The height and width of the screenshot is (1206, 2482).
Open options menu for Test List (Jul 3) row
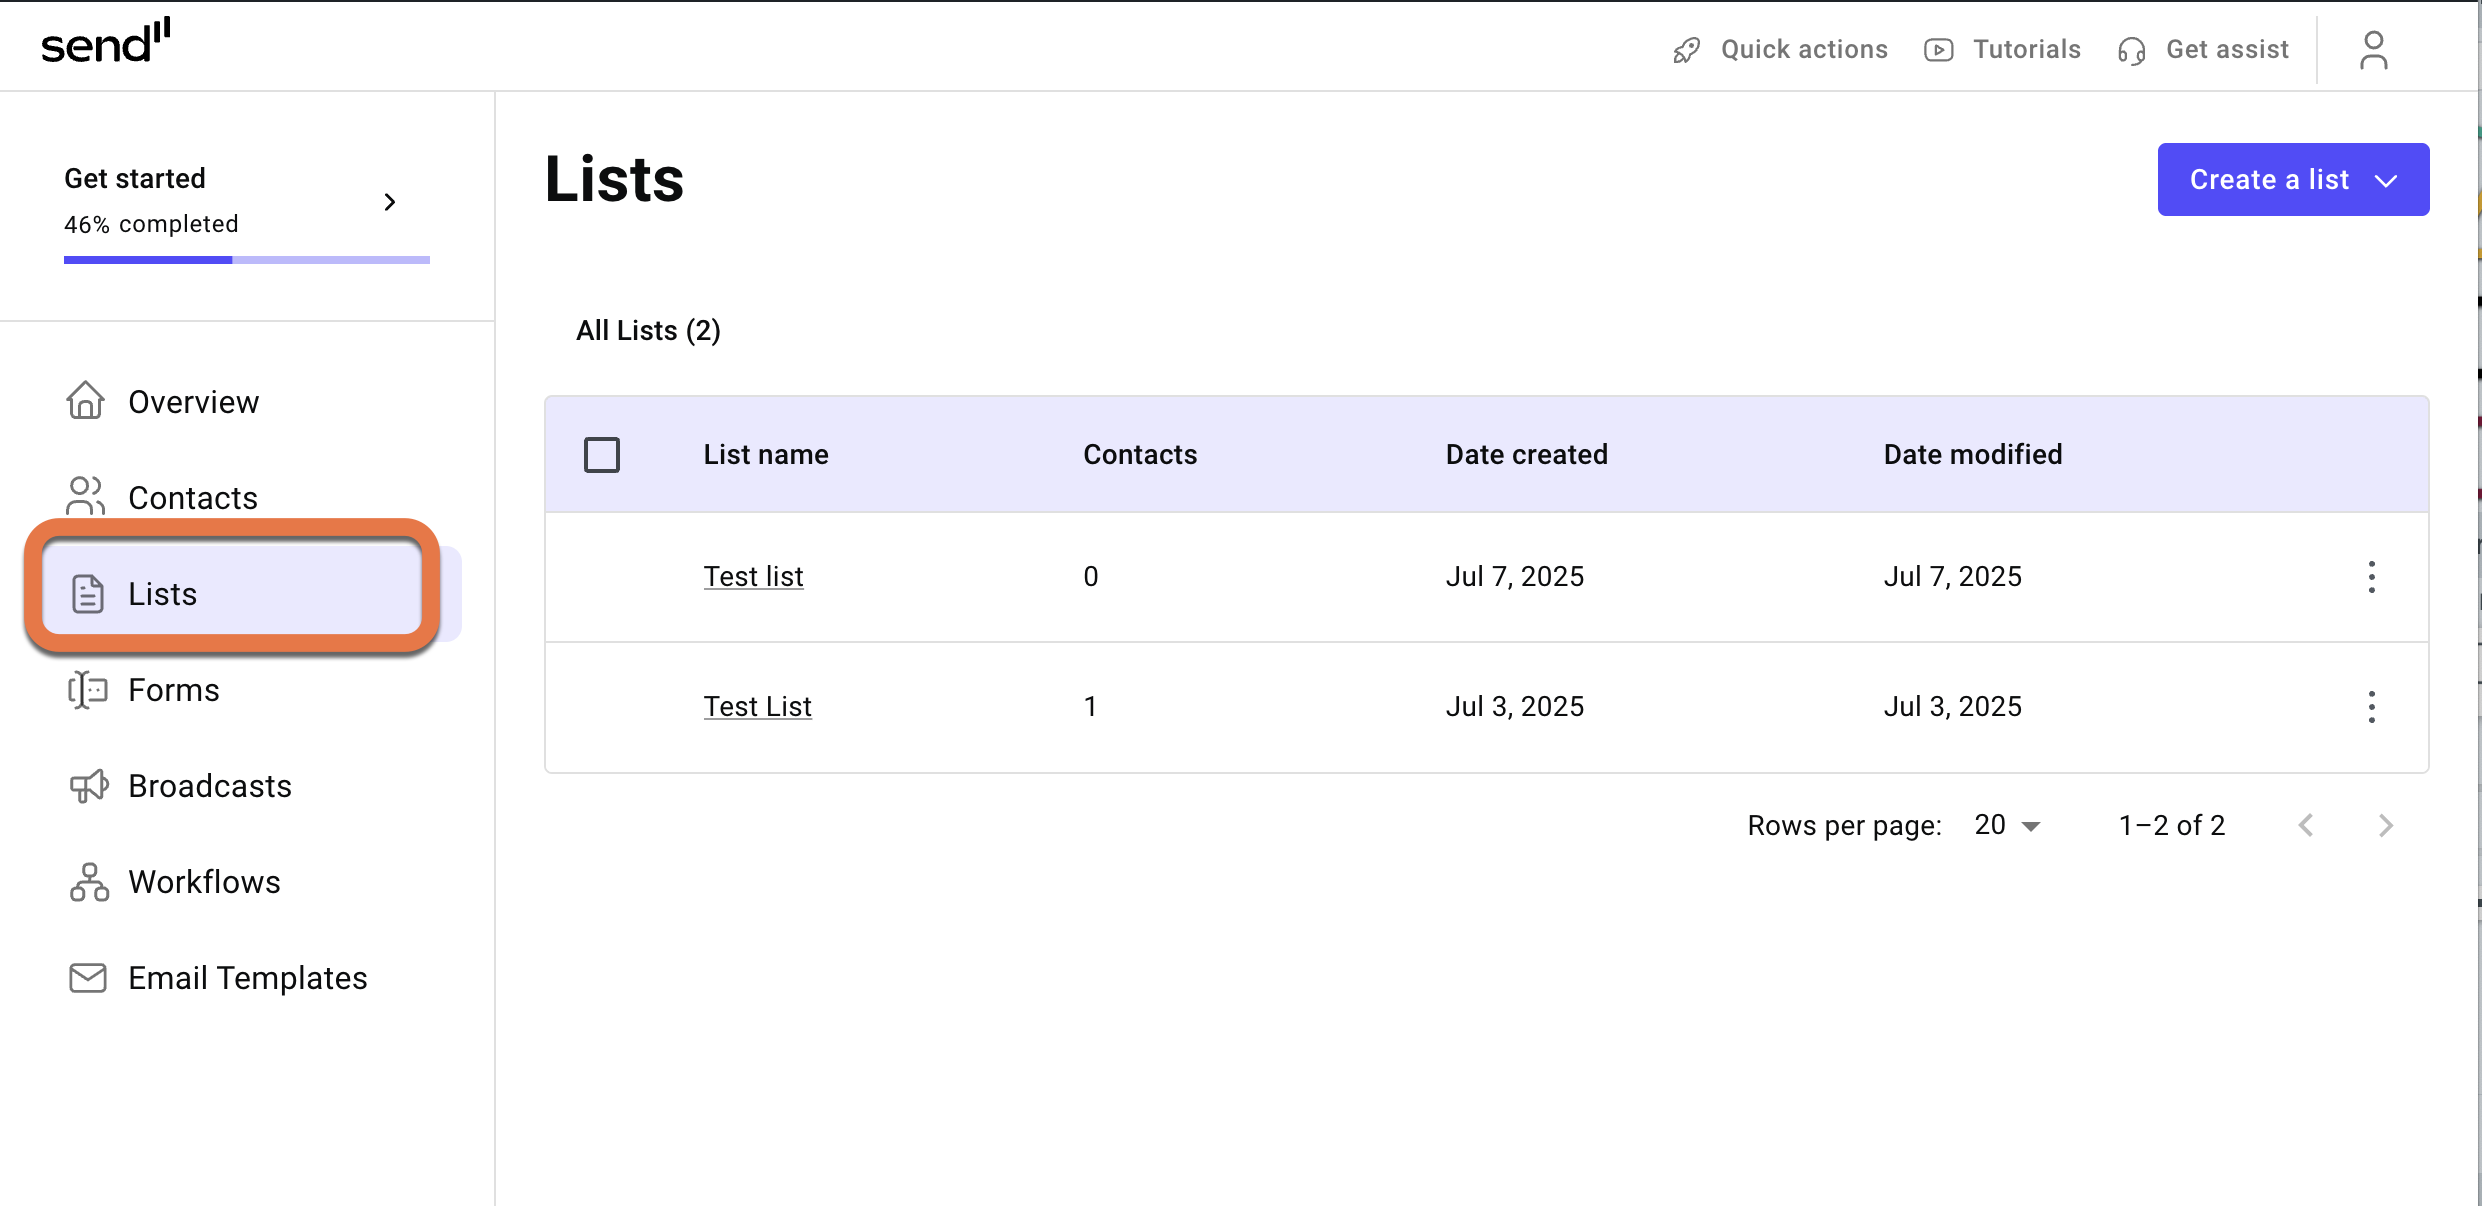pyautogui.click(x=2372, y=707)
